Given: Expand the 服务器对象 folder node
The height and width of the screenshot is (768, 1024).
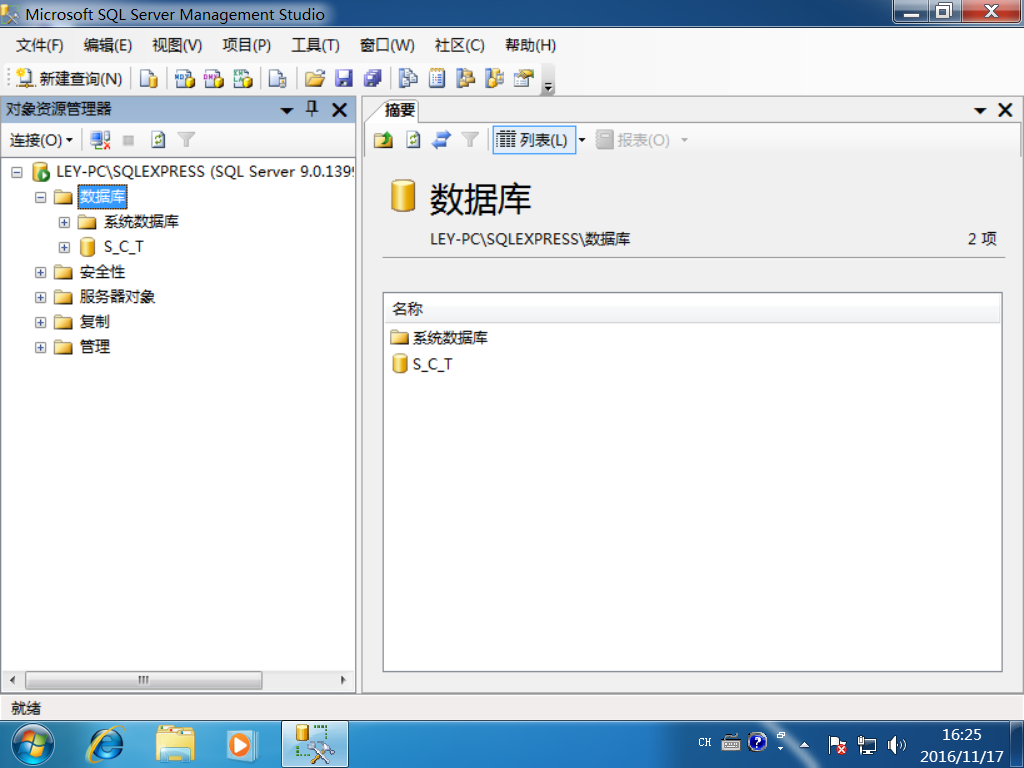Looking at the screenshot, I should pos(40,298).
